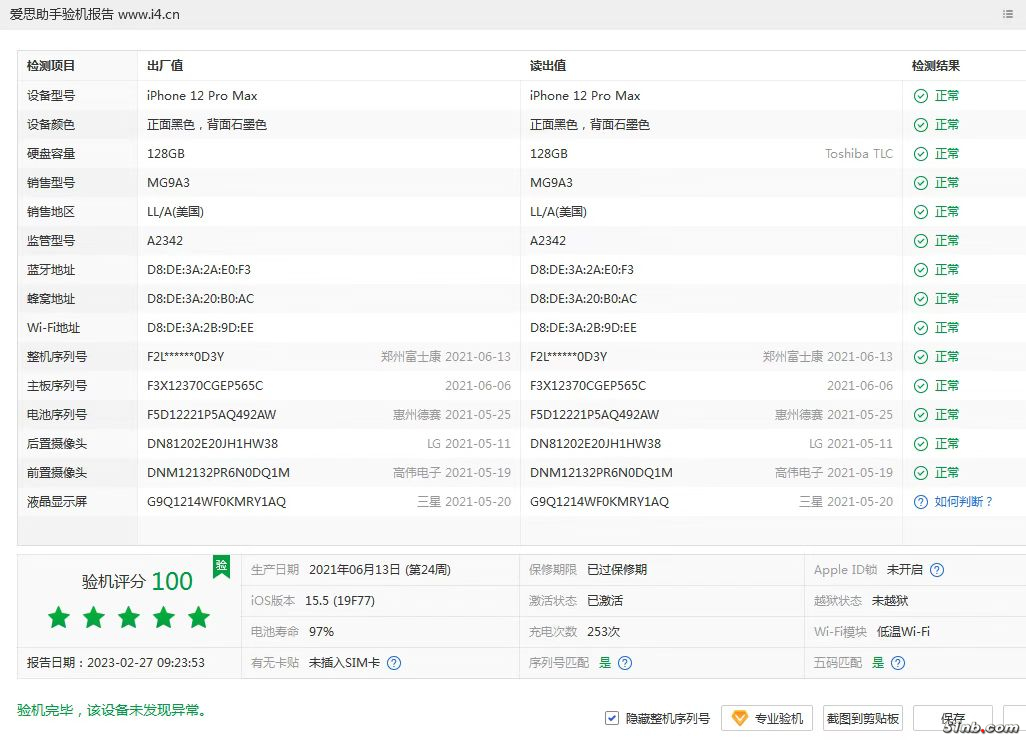Viewport: 1026px width, 740px height.
Task: Click the five-star rating display
Action: [128, 617]
